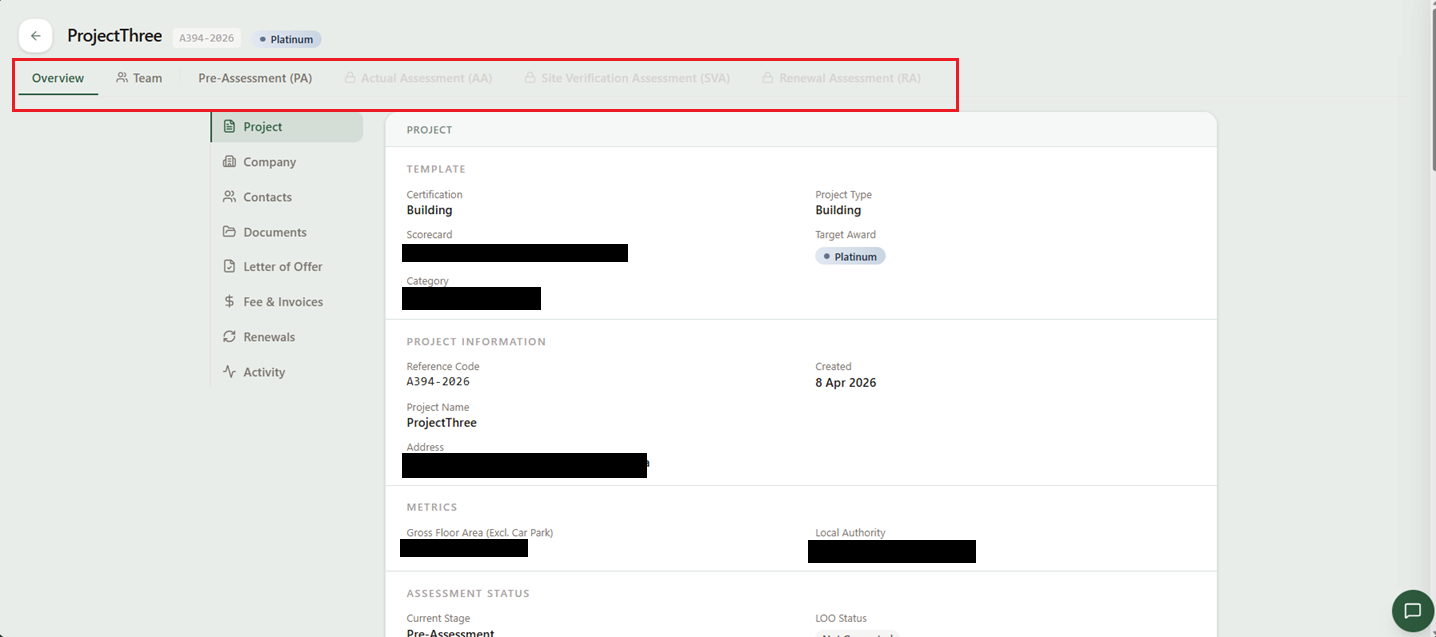
Task: Click the Address label
Action: (x=425, y=447)
